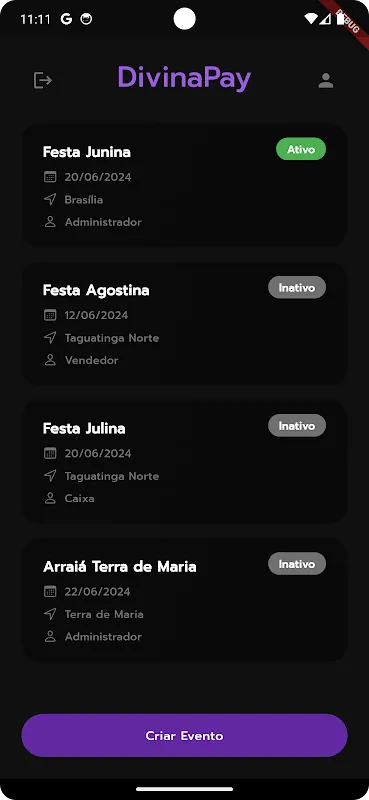Click the person icon next to Vendedor
The width and height of the screenshot is (369, 800).
50,360
